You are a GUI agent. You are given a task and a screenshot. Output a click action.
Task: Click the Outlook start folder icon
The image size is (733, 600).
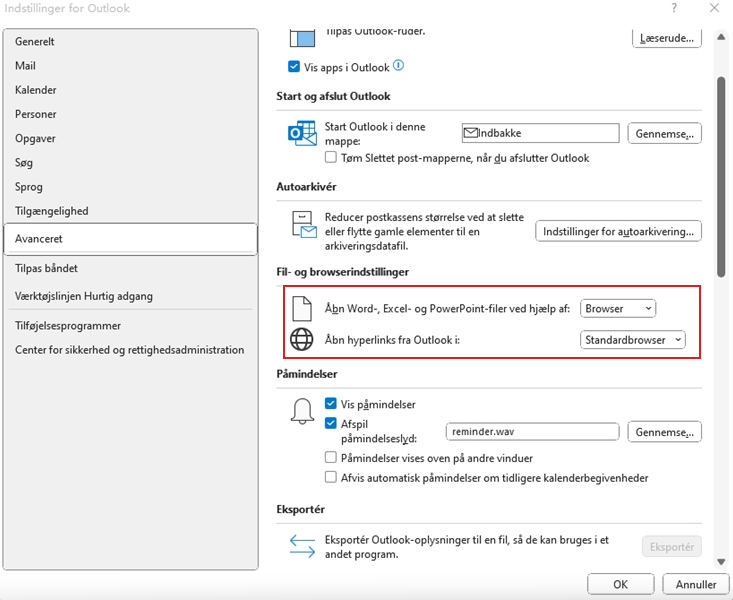pyautogui.click(x=302, y=133)
